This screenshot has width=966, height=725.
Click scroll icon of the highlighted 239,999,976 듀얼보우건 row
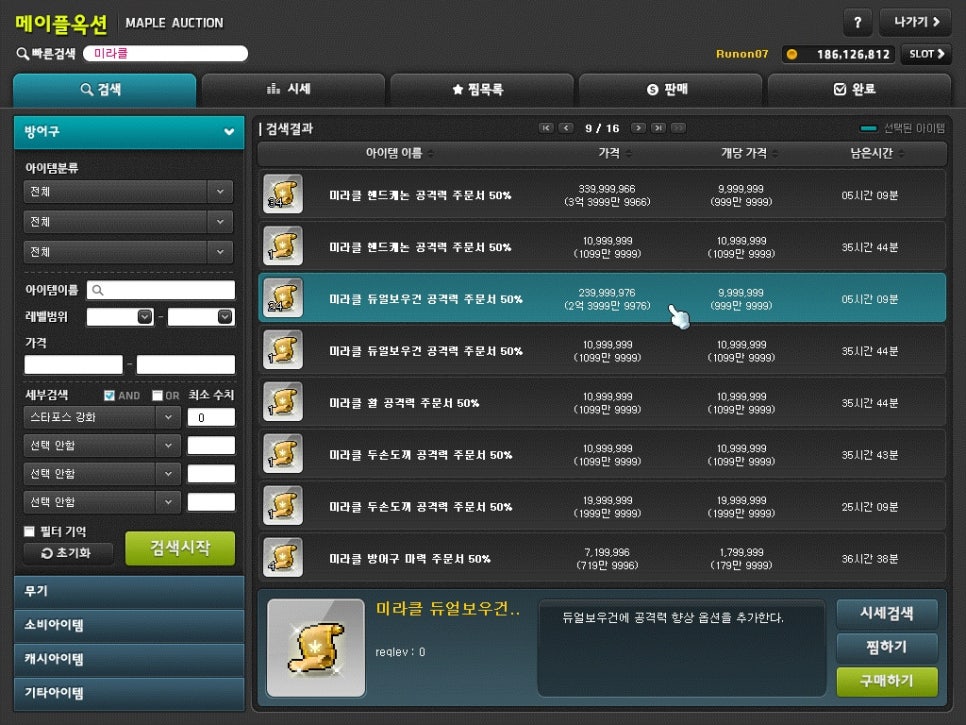283,298
